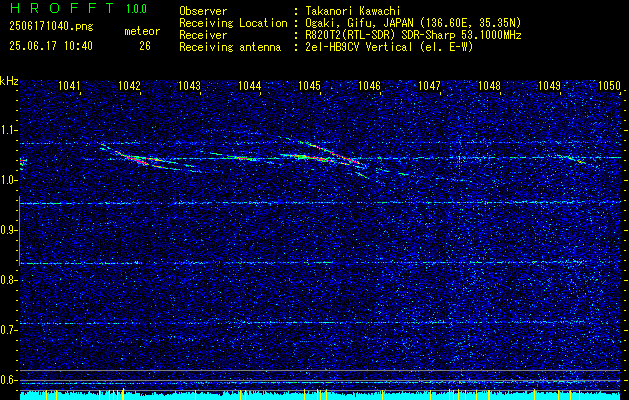The height and width of the screenshot is (400, 629).
Task: Click the Receiving Location label
Action: click(233, 23)
